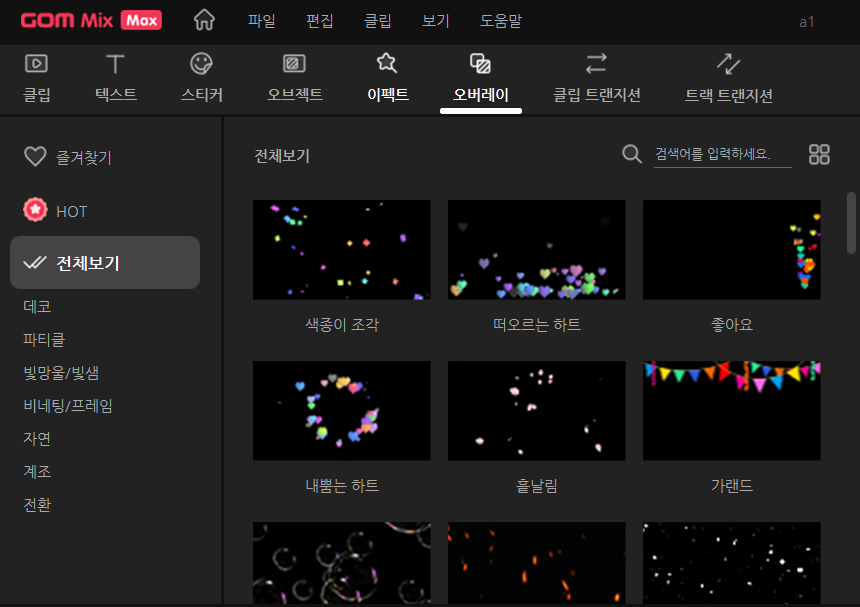This screenshot has width=860, height=607.
Task: Select the 떠오르는 하트 overlay thumbnail
Action: (x=536, y=249)
